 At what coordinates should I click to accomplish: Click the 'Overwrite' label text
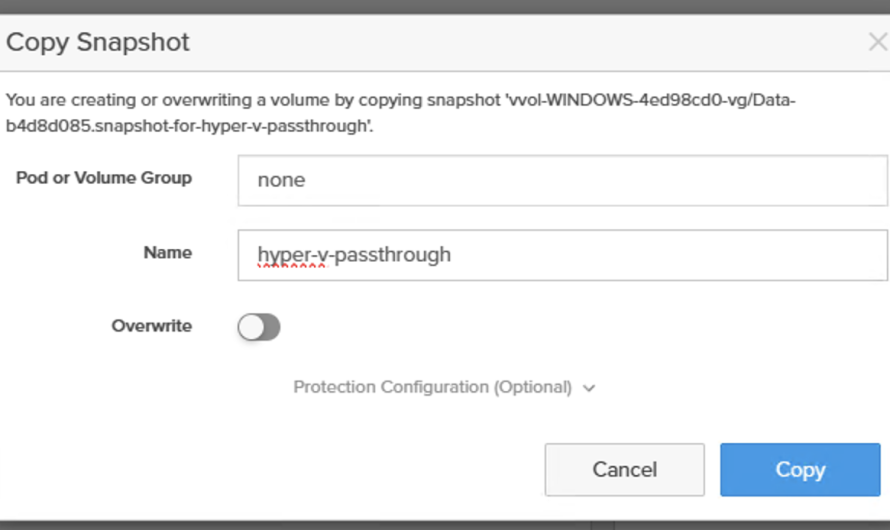tap(151, 326)
